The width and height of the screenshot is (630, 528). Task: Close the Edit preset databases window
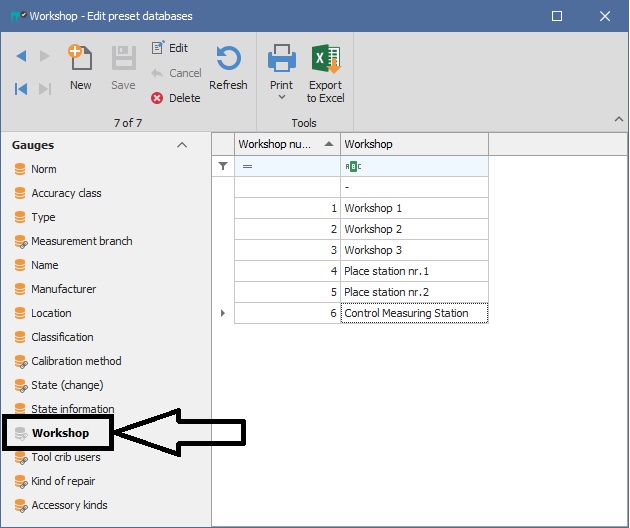(605, 16)
